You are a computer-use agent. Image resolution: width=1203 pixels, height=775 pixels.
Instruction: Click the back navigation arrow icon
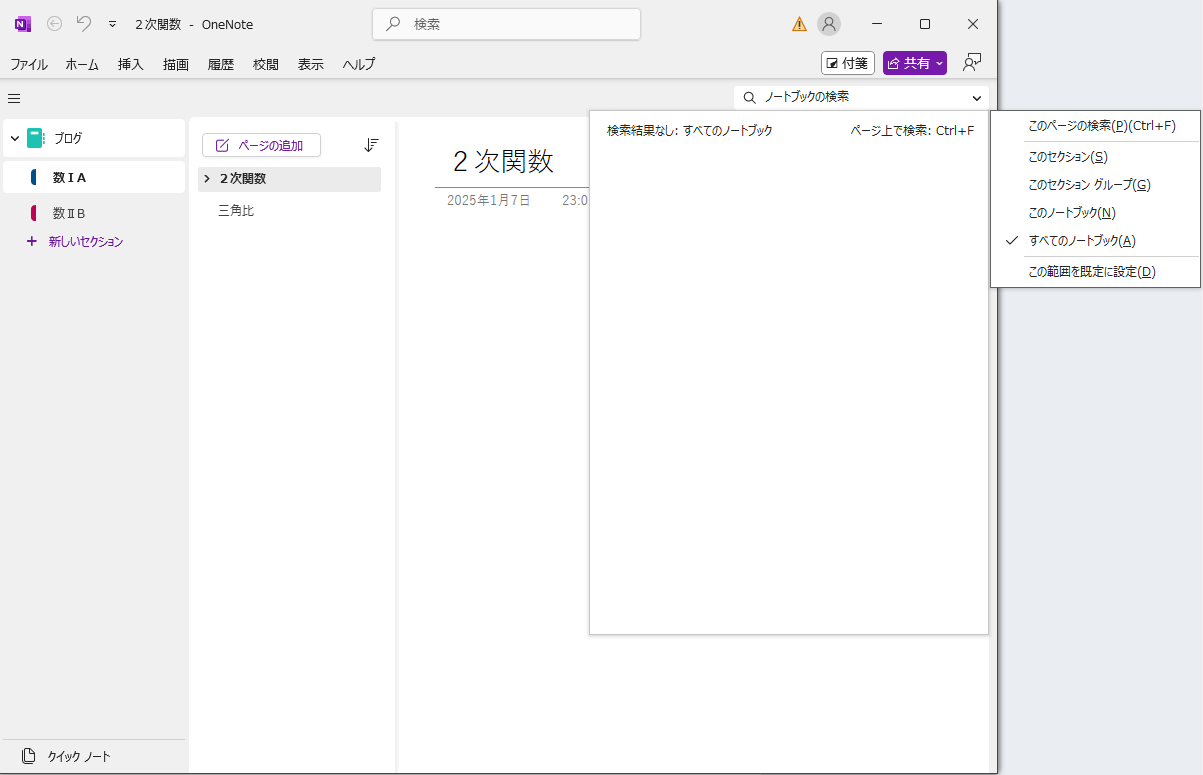(x=54, y=24)
